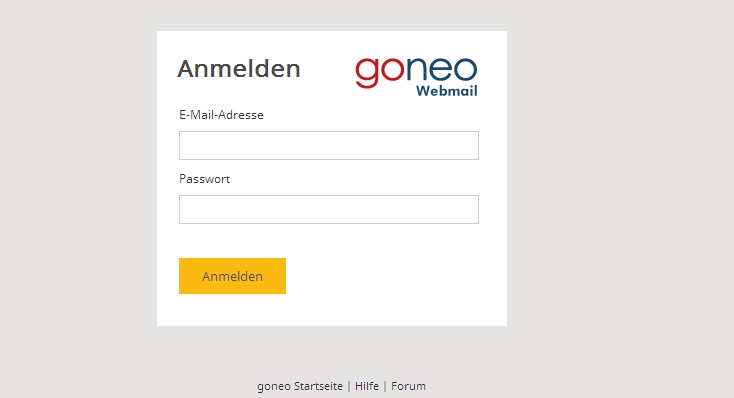Open the Hilfe link in footer
This screenshot has width=734, height=398.
367,386
